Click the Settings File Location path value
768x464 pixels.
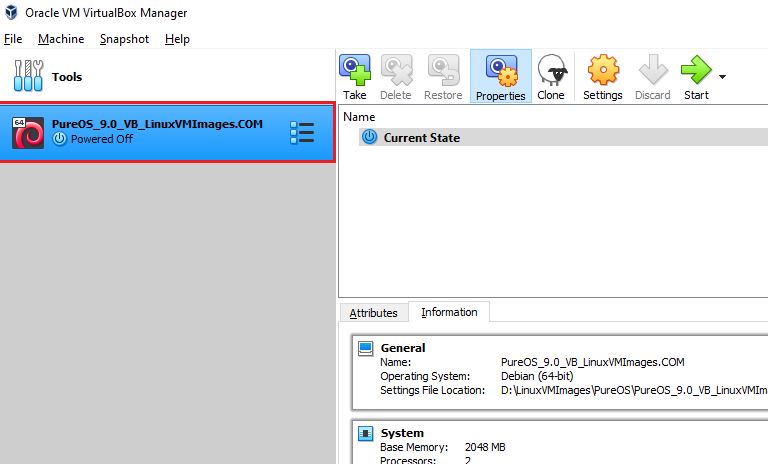pyautogui.click(x=634, y=391)
